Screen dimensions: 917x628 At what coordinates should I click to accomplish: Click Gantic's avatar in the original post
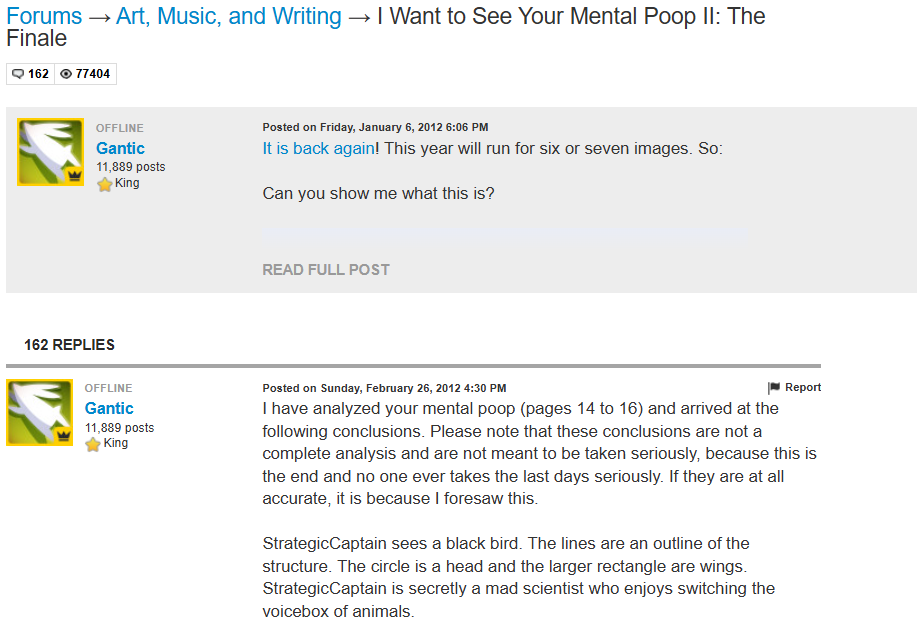coord(50,152)
